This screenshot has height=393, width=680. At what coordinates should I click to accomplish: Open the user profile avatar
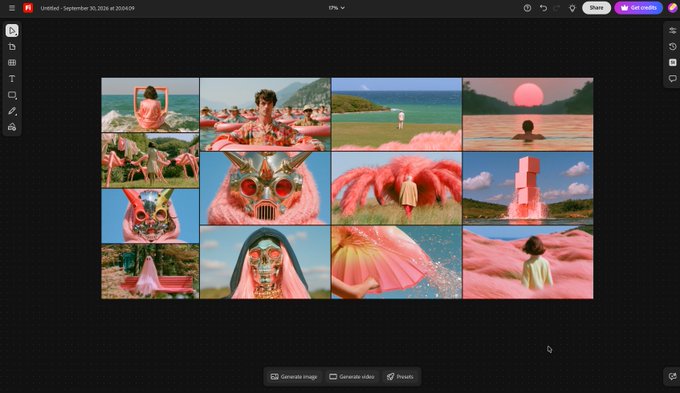[x=673, y=8]
